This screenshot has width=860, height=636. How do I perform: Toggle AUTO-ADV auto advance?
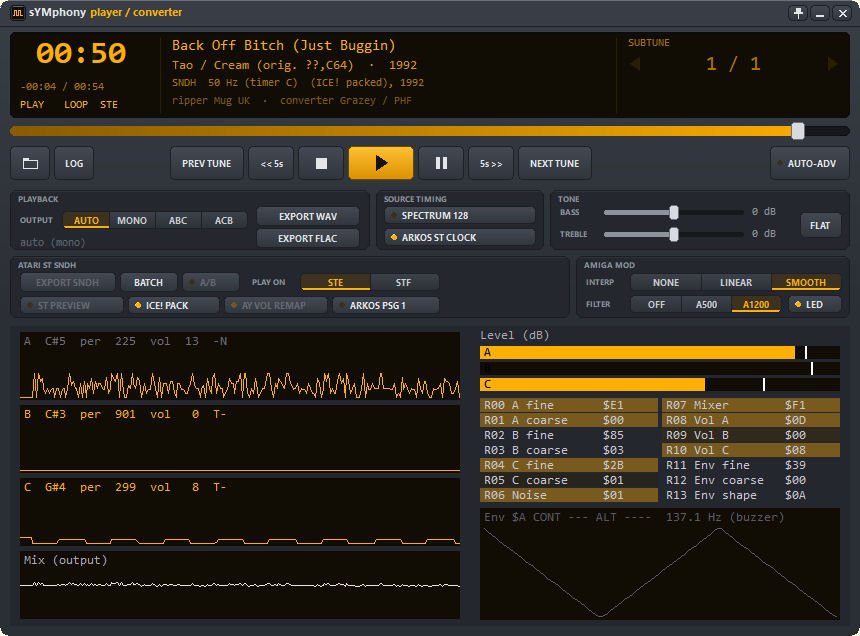[810, 163]
